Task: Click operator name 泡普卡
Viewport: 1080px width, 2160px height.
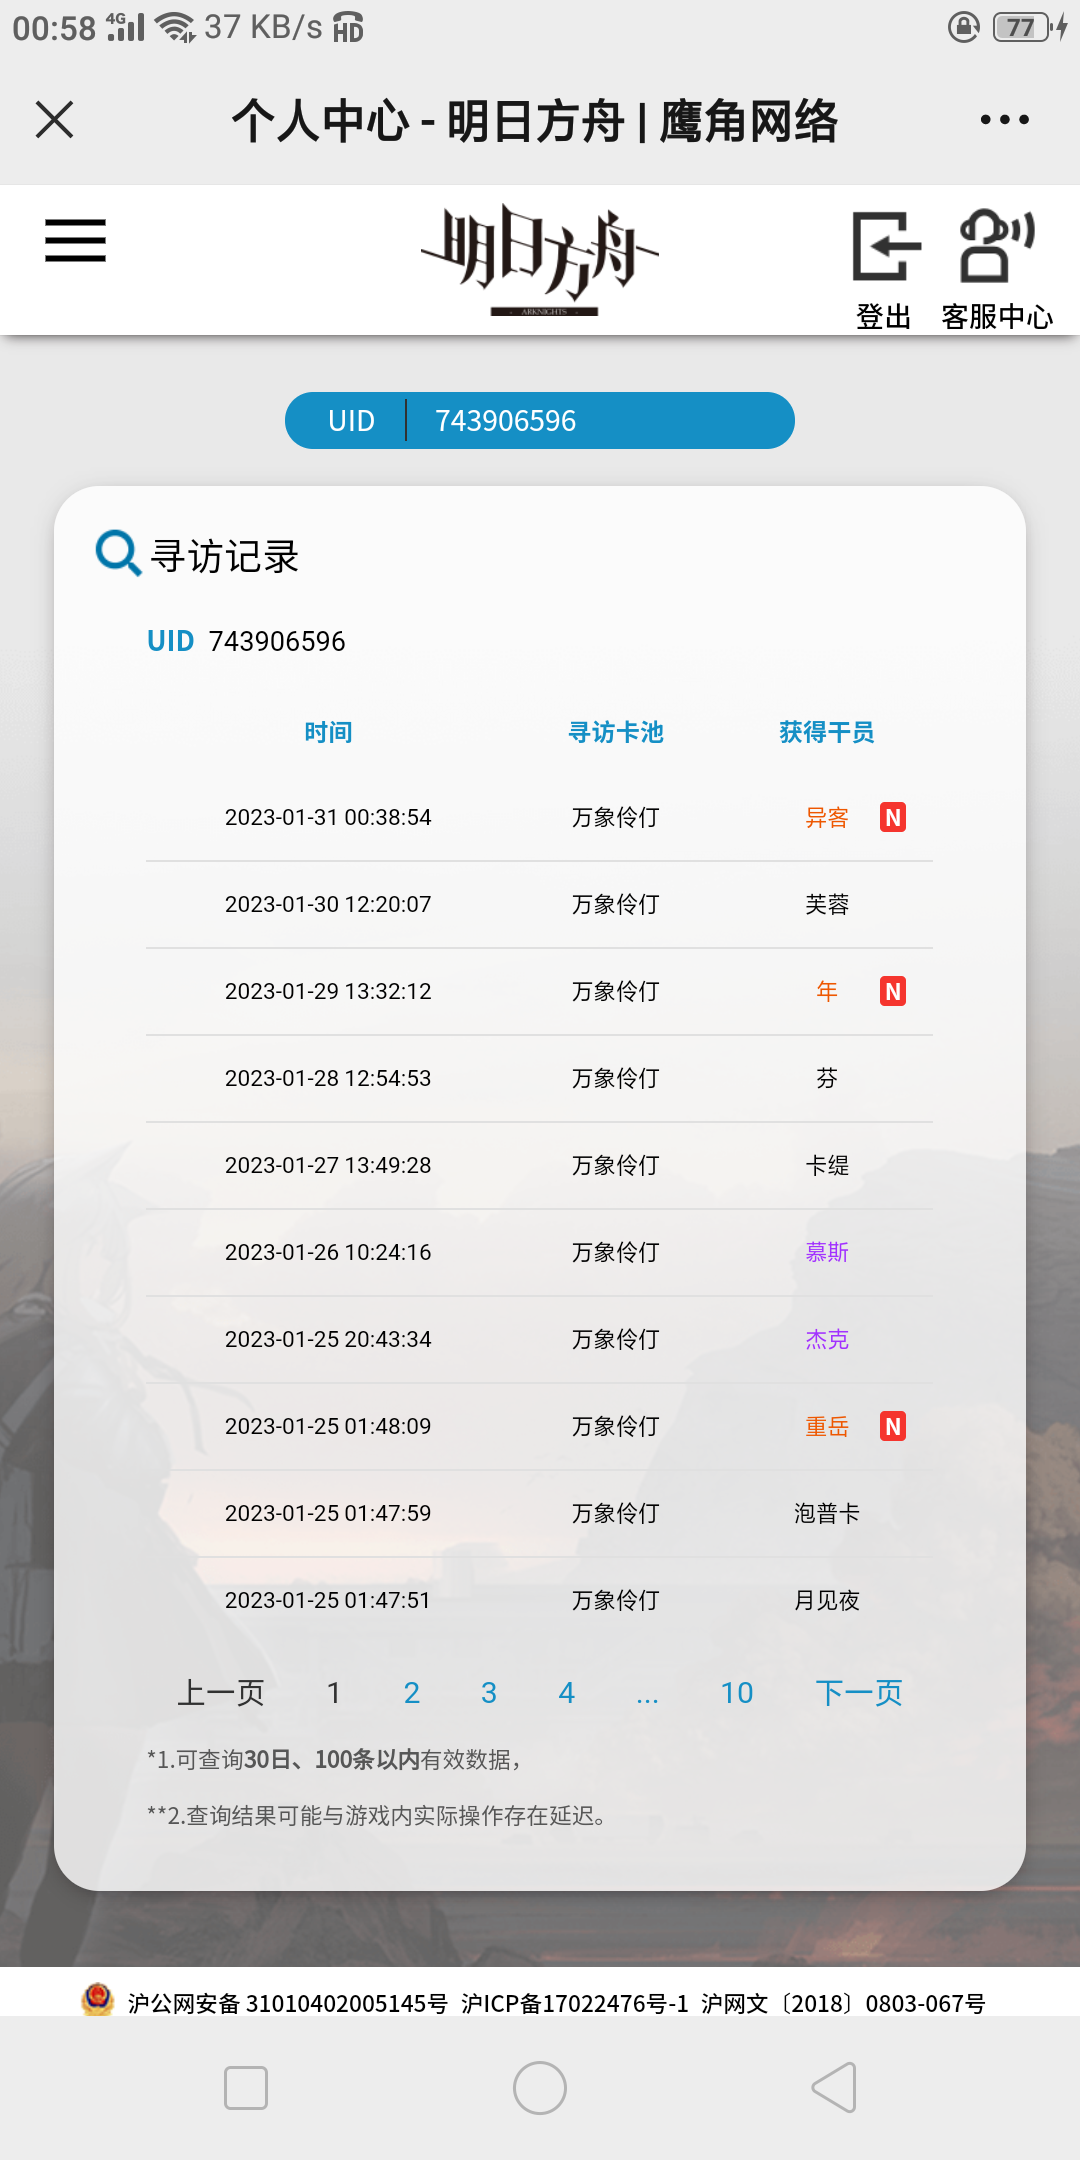Action: [827, 1514]
